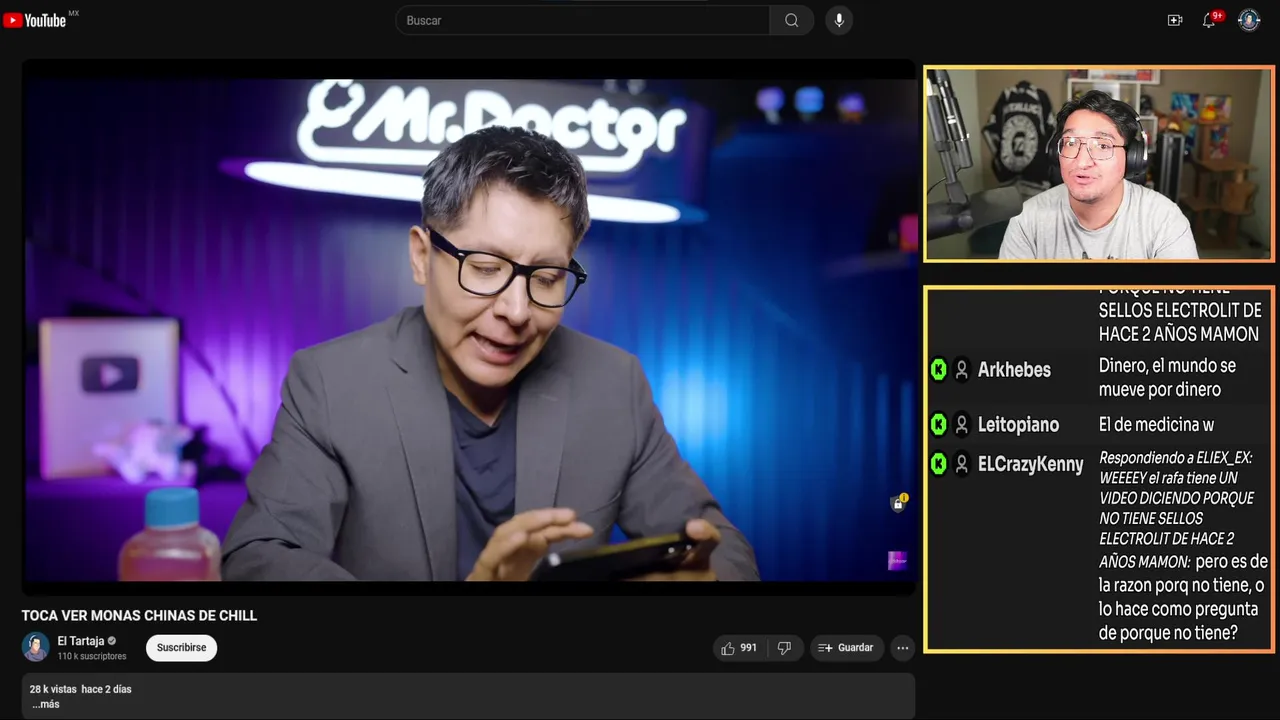Viewport: 1280px width, 720px height.
Task: Click message 'El de medicina w'
Action: pyautogui.click(x=1156, y=425)
